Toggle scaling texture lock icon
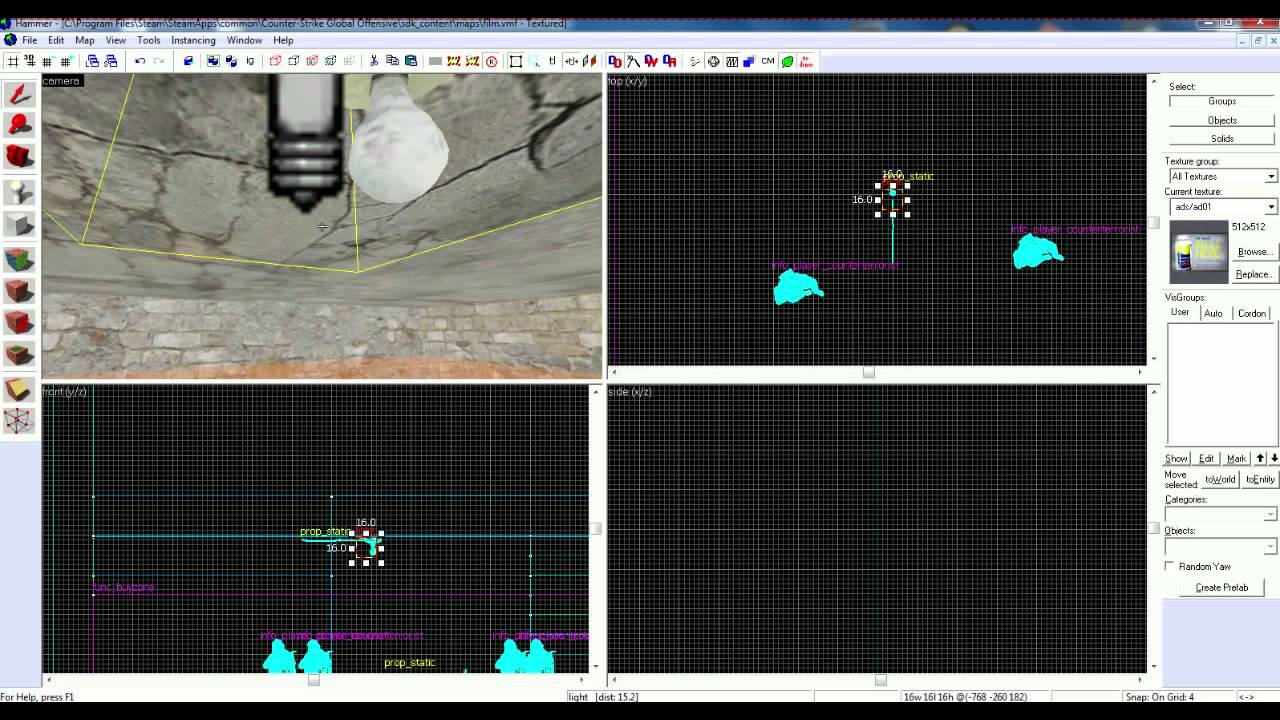 click(571, 61)
